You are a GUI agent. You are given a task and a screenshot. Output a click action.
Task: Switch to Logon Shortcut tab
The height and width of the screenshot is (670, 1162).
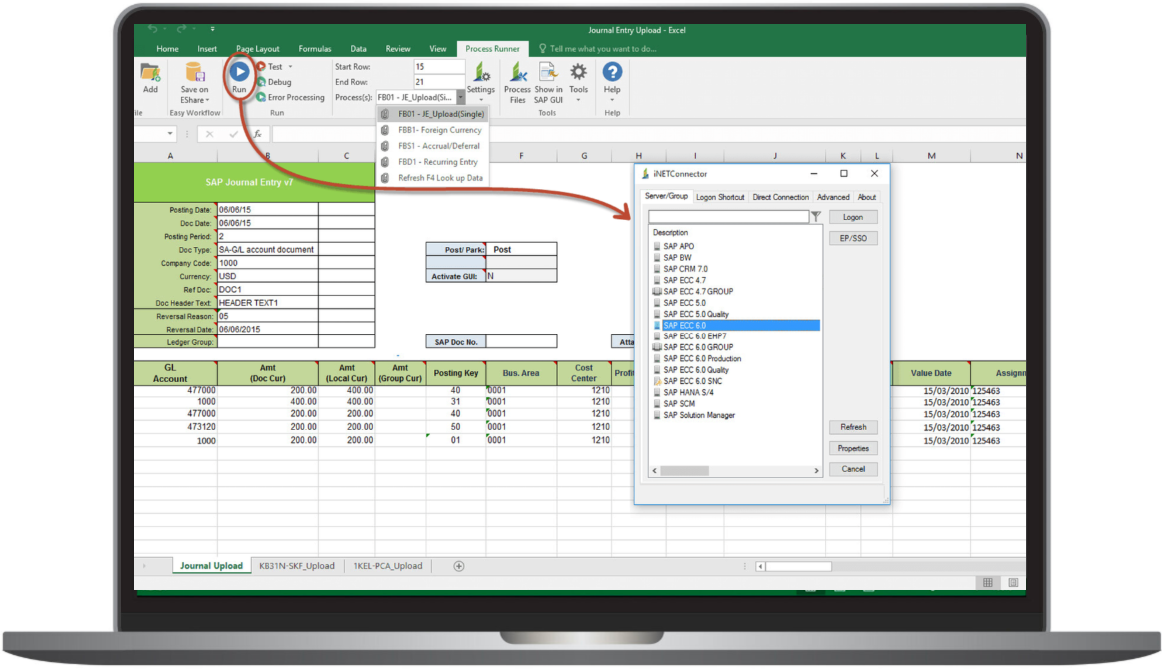(x=720, y=197)
